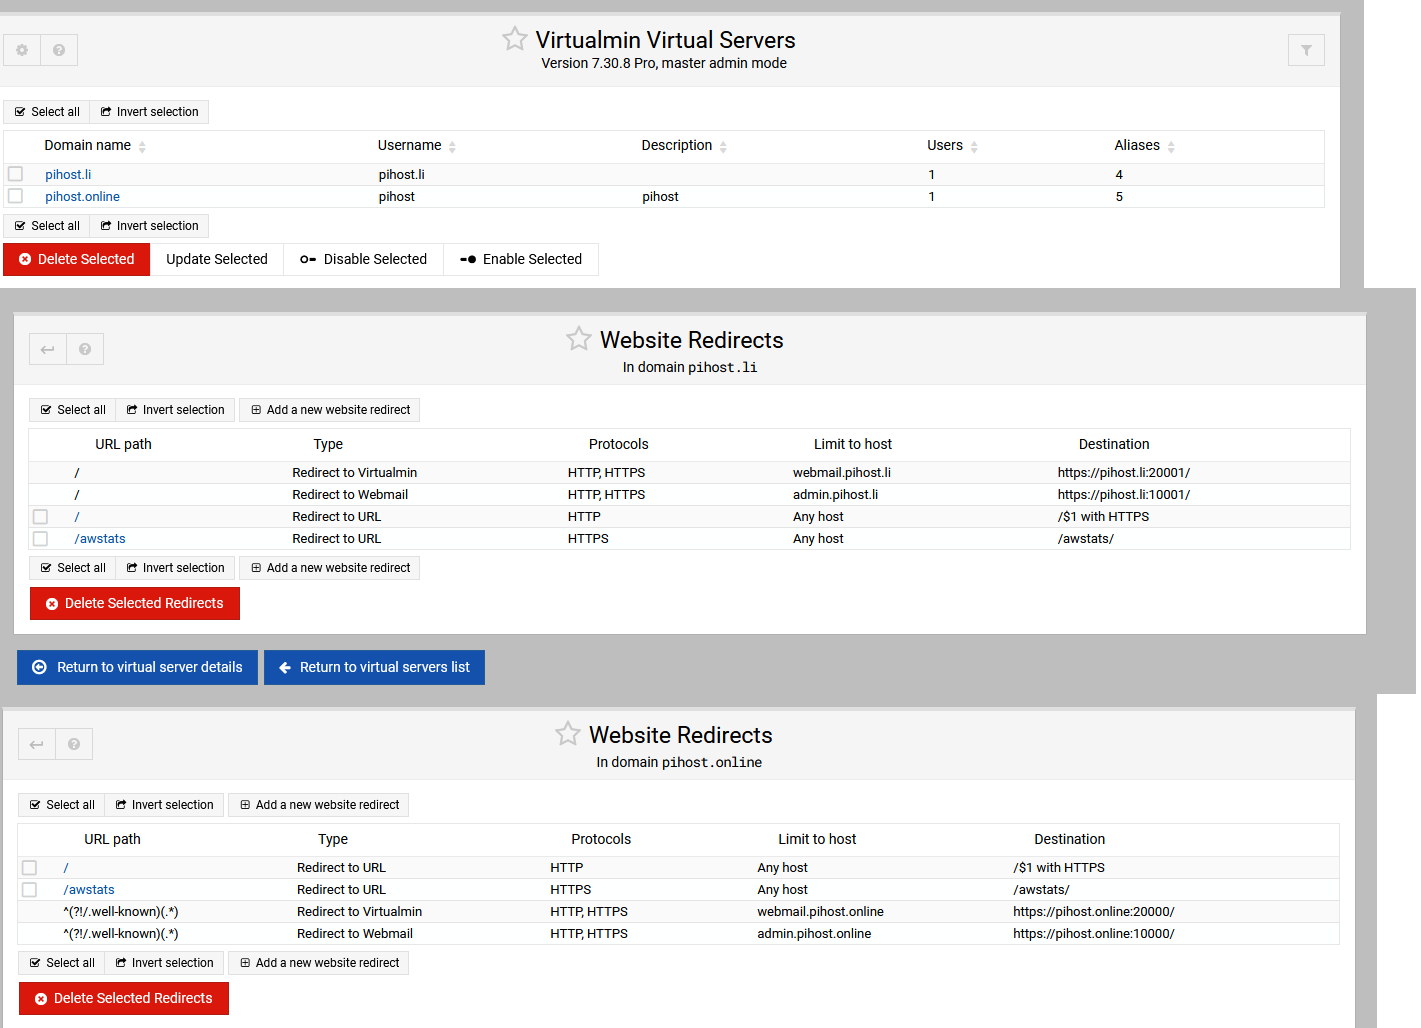The width and height of the screenshot is (1421, 1028).
Task: Add a new website redirect above pihost.li table
Action: (x=330, y=410)
